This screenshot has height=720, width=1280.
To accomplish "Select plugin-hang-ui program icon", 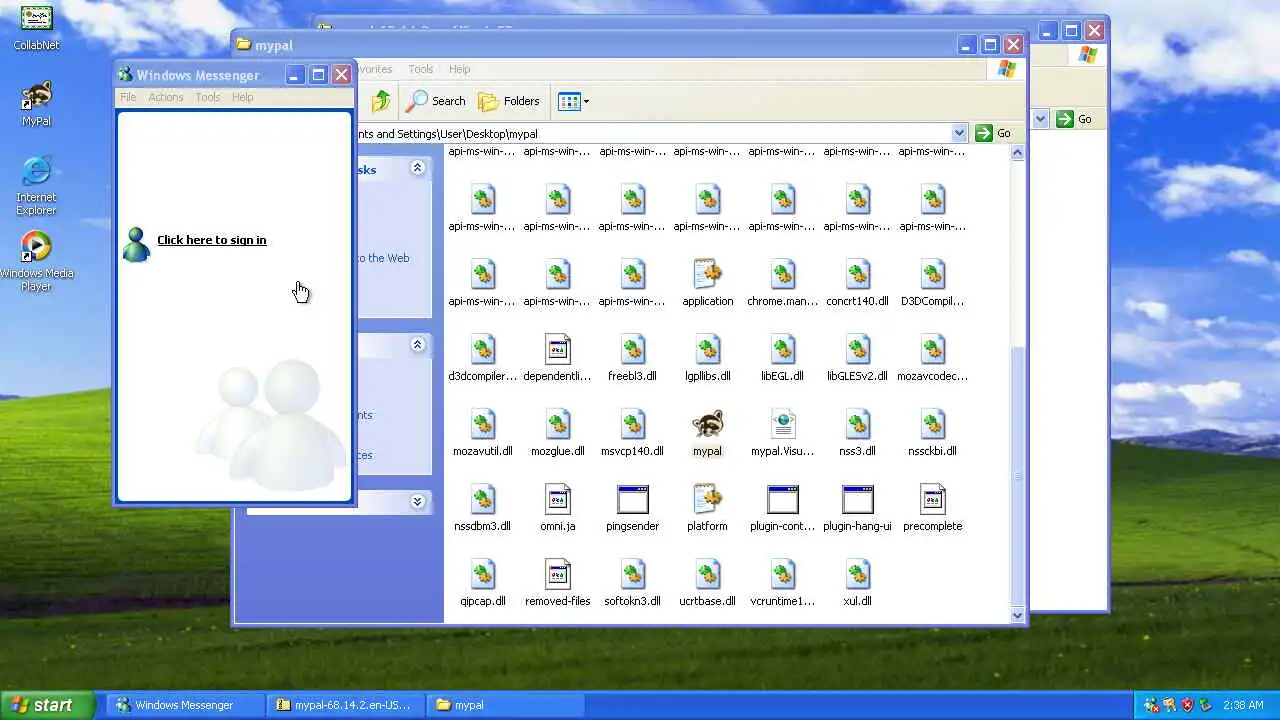I will [857, 499].
